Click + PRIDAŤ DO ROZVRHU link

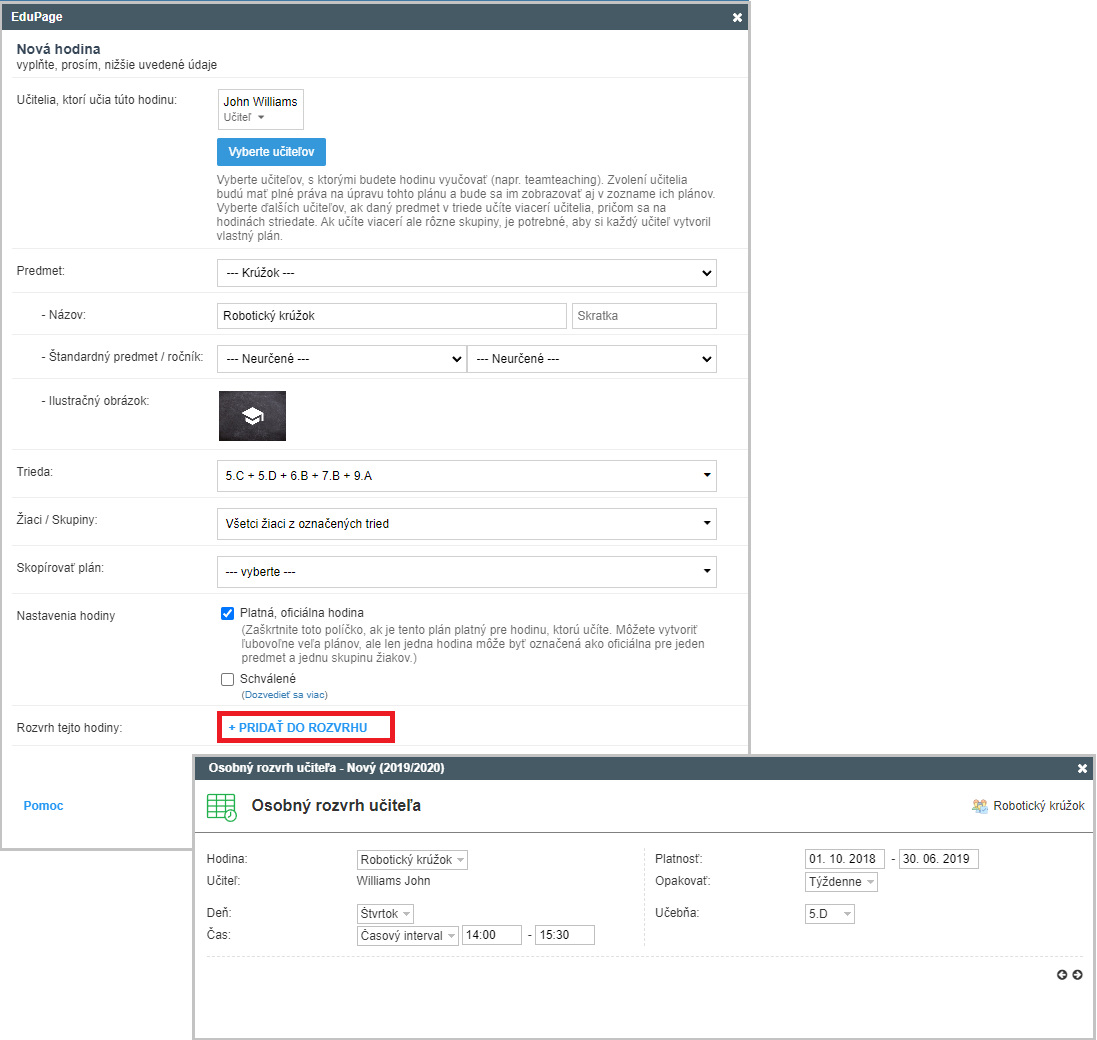(x=298, y=728)
